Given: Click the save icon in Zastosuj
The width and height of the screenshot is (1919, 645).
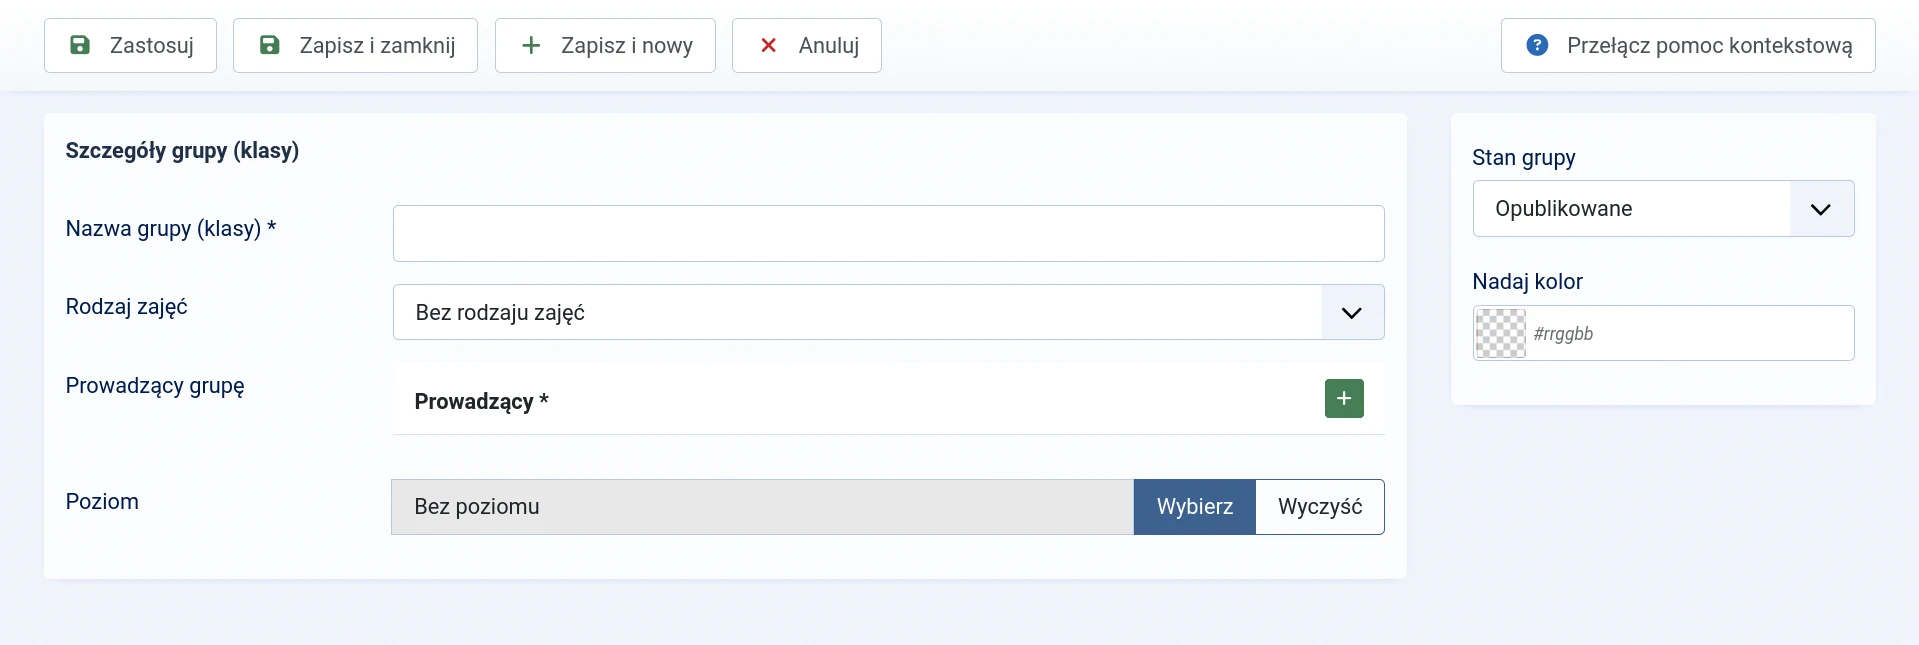Looking at the screenshot, I should (80, 45).
